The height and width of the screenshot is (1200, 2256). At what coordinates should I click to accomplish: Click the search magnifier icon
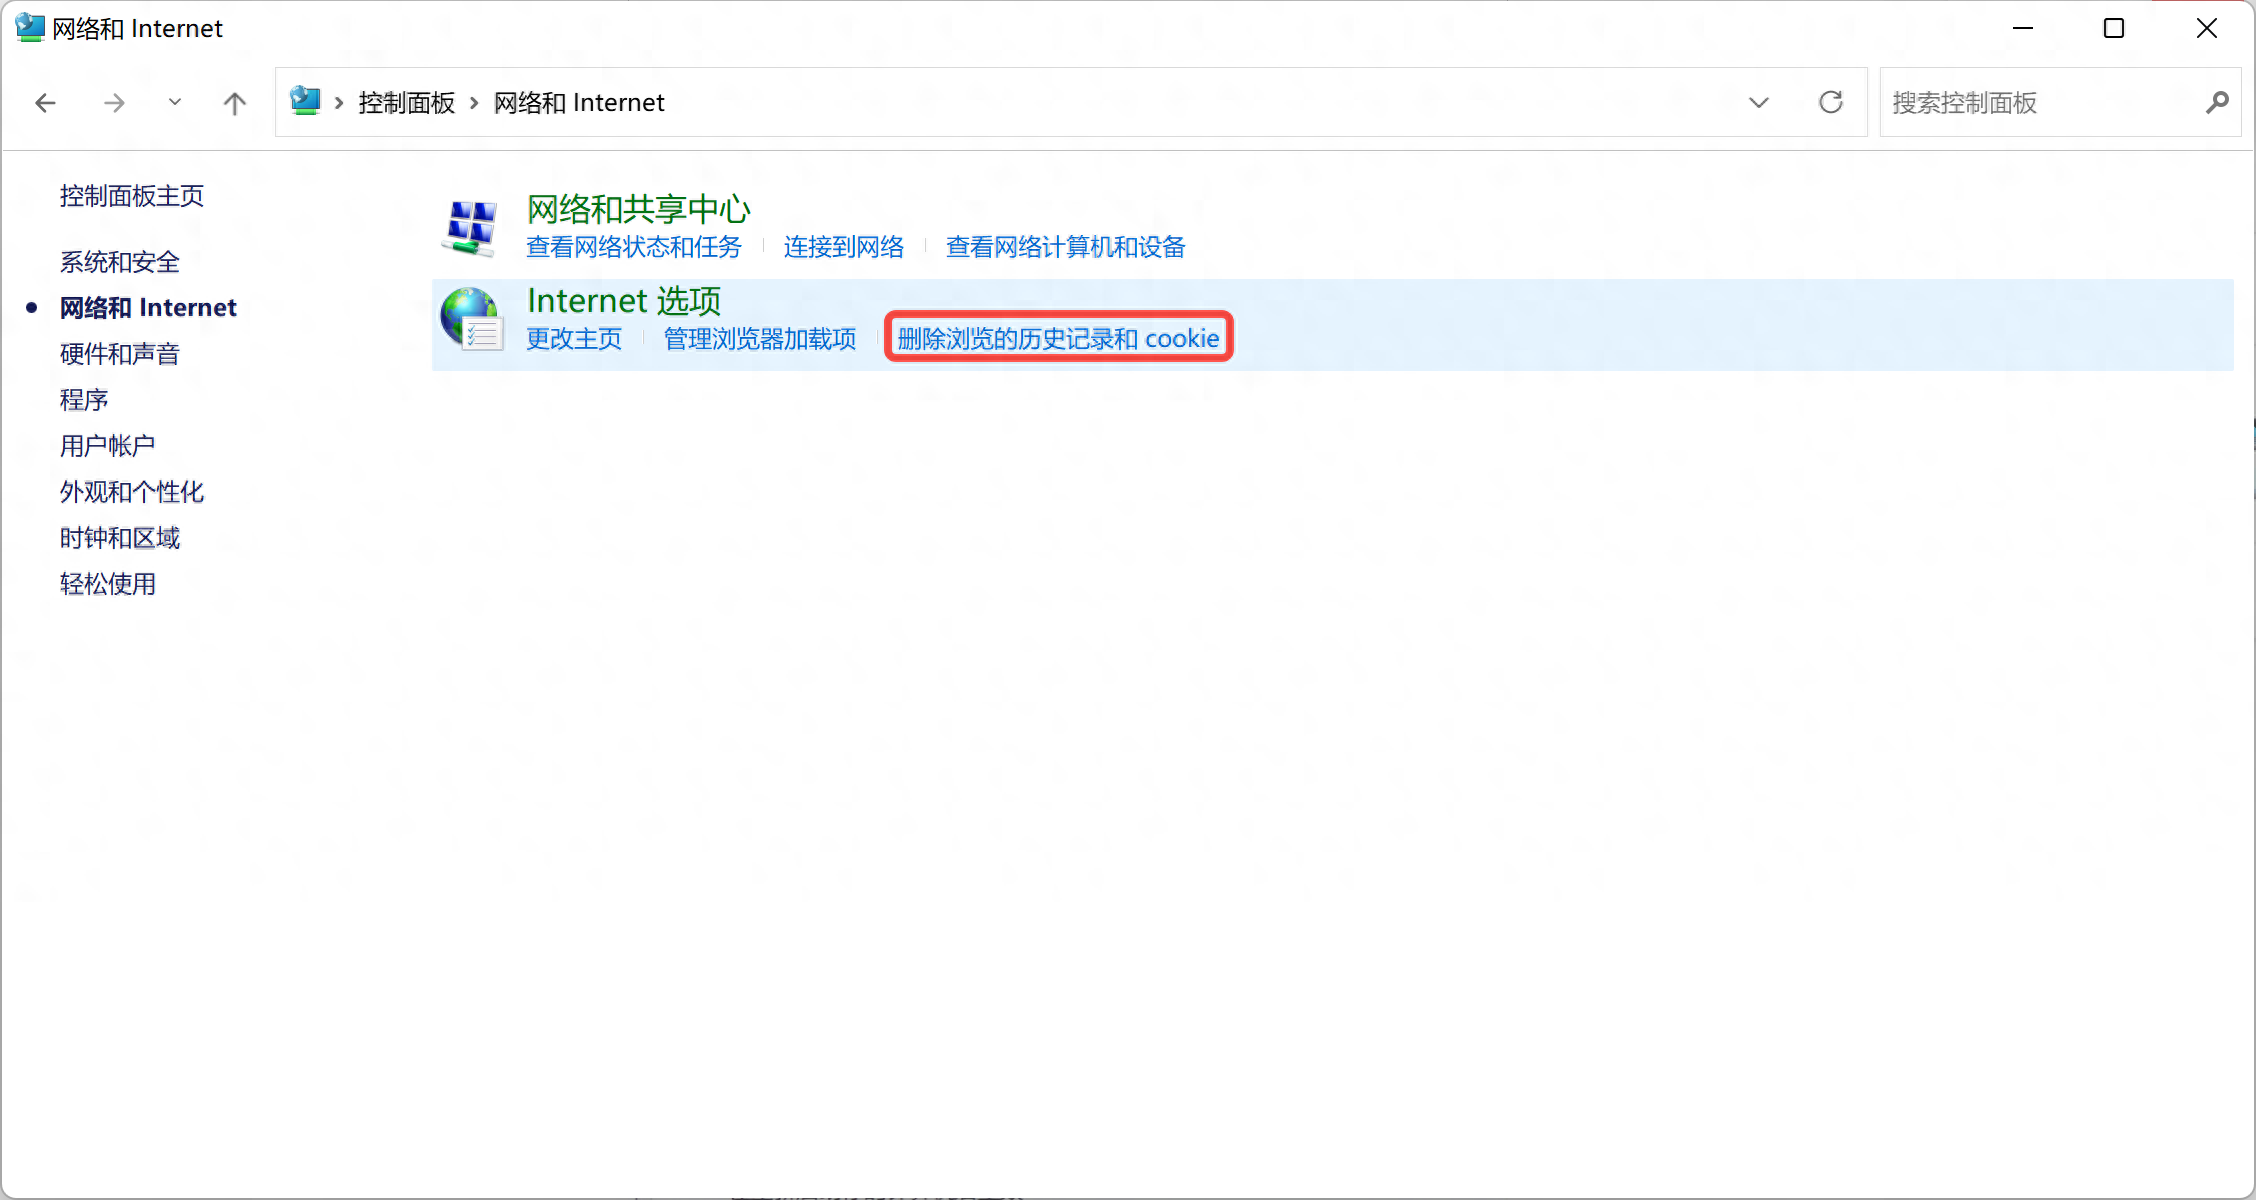point(2217,102)
